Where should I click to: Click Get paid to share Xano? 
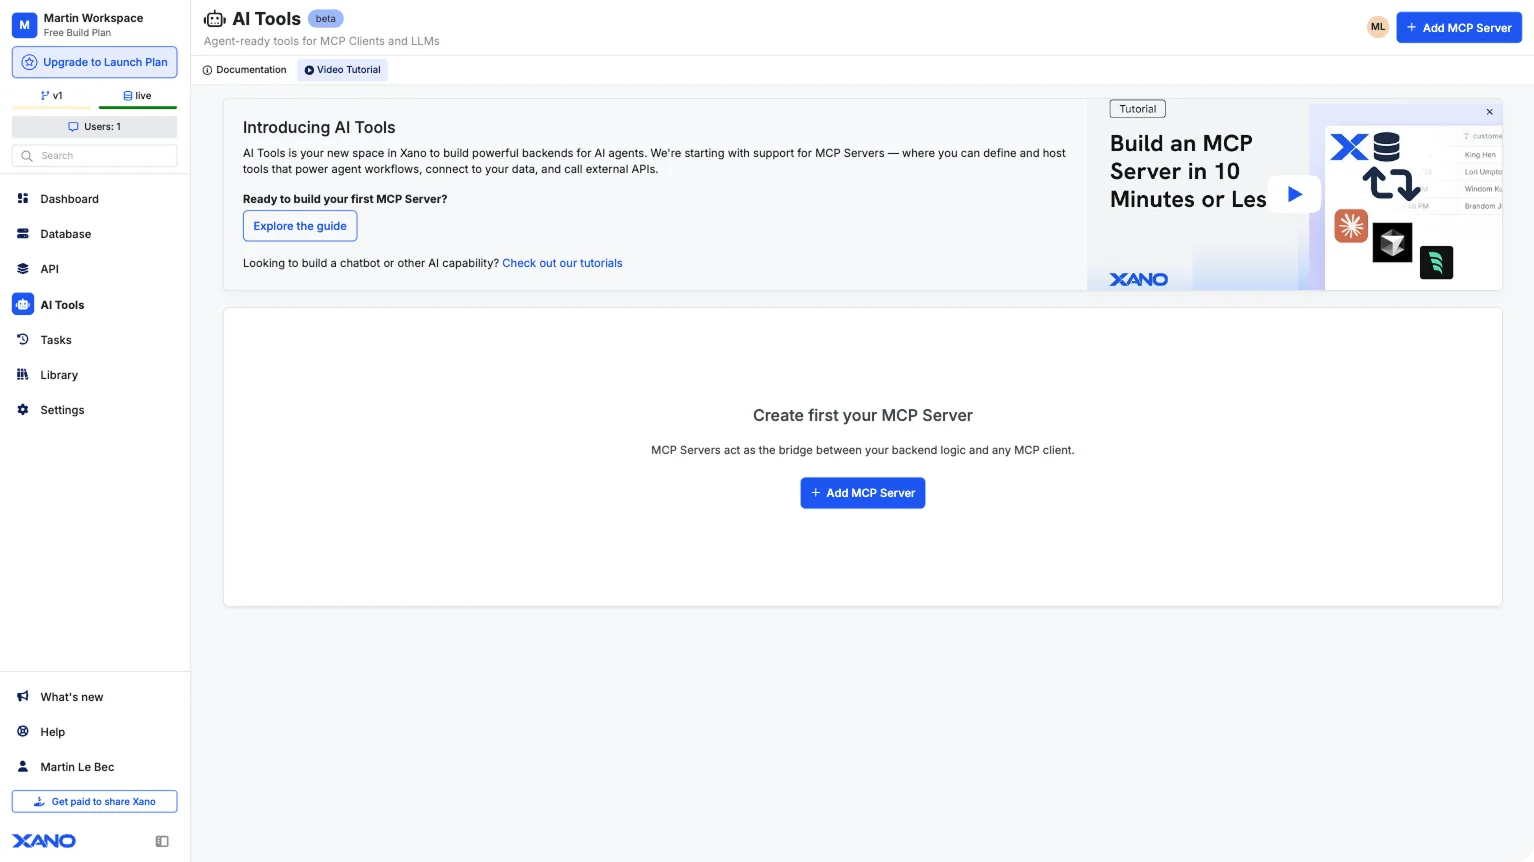coord(95,802)
